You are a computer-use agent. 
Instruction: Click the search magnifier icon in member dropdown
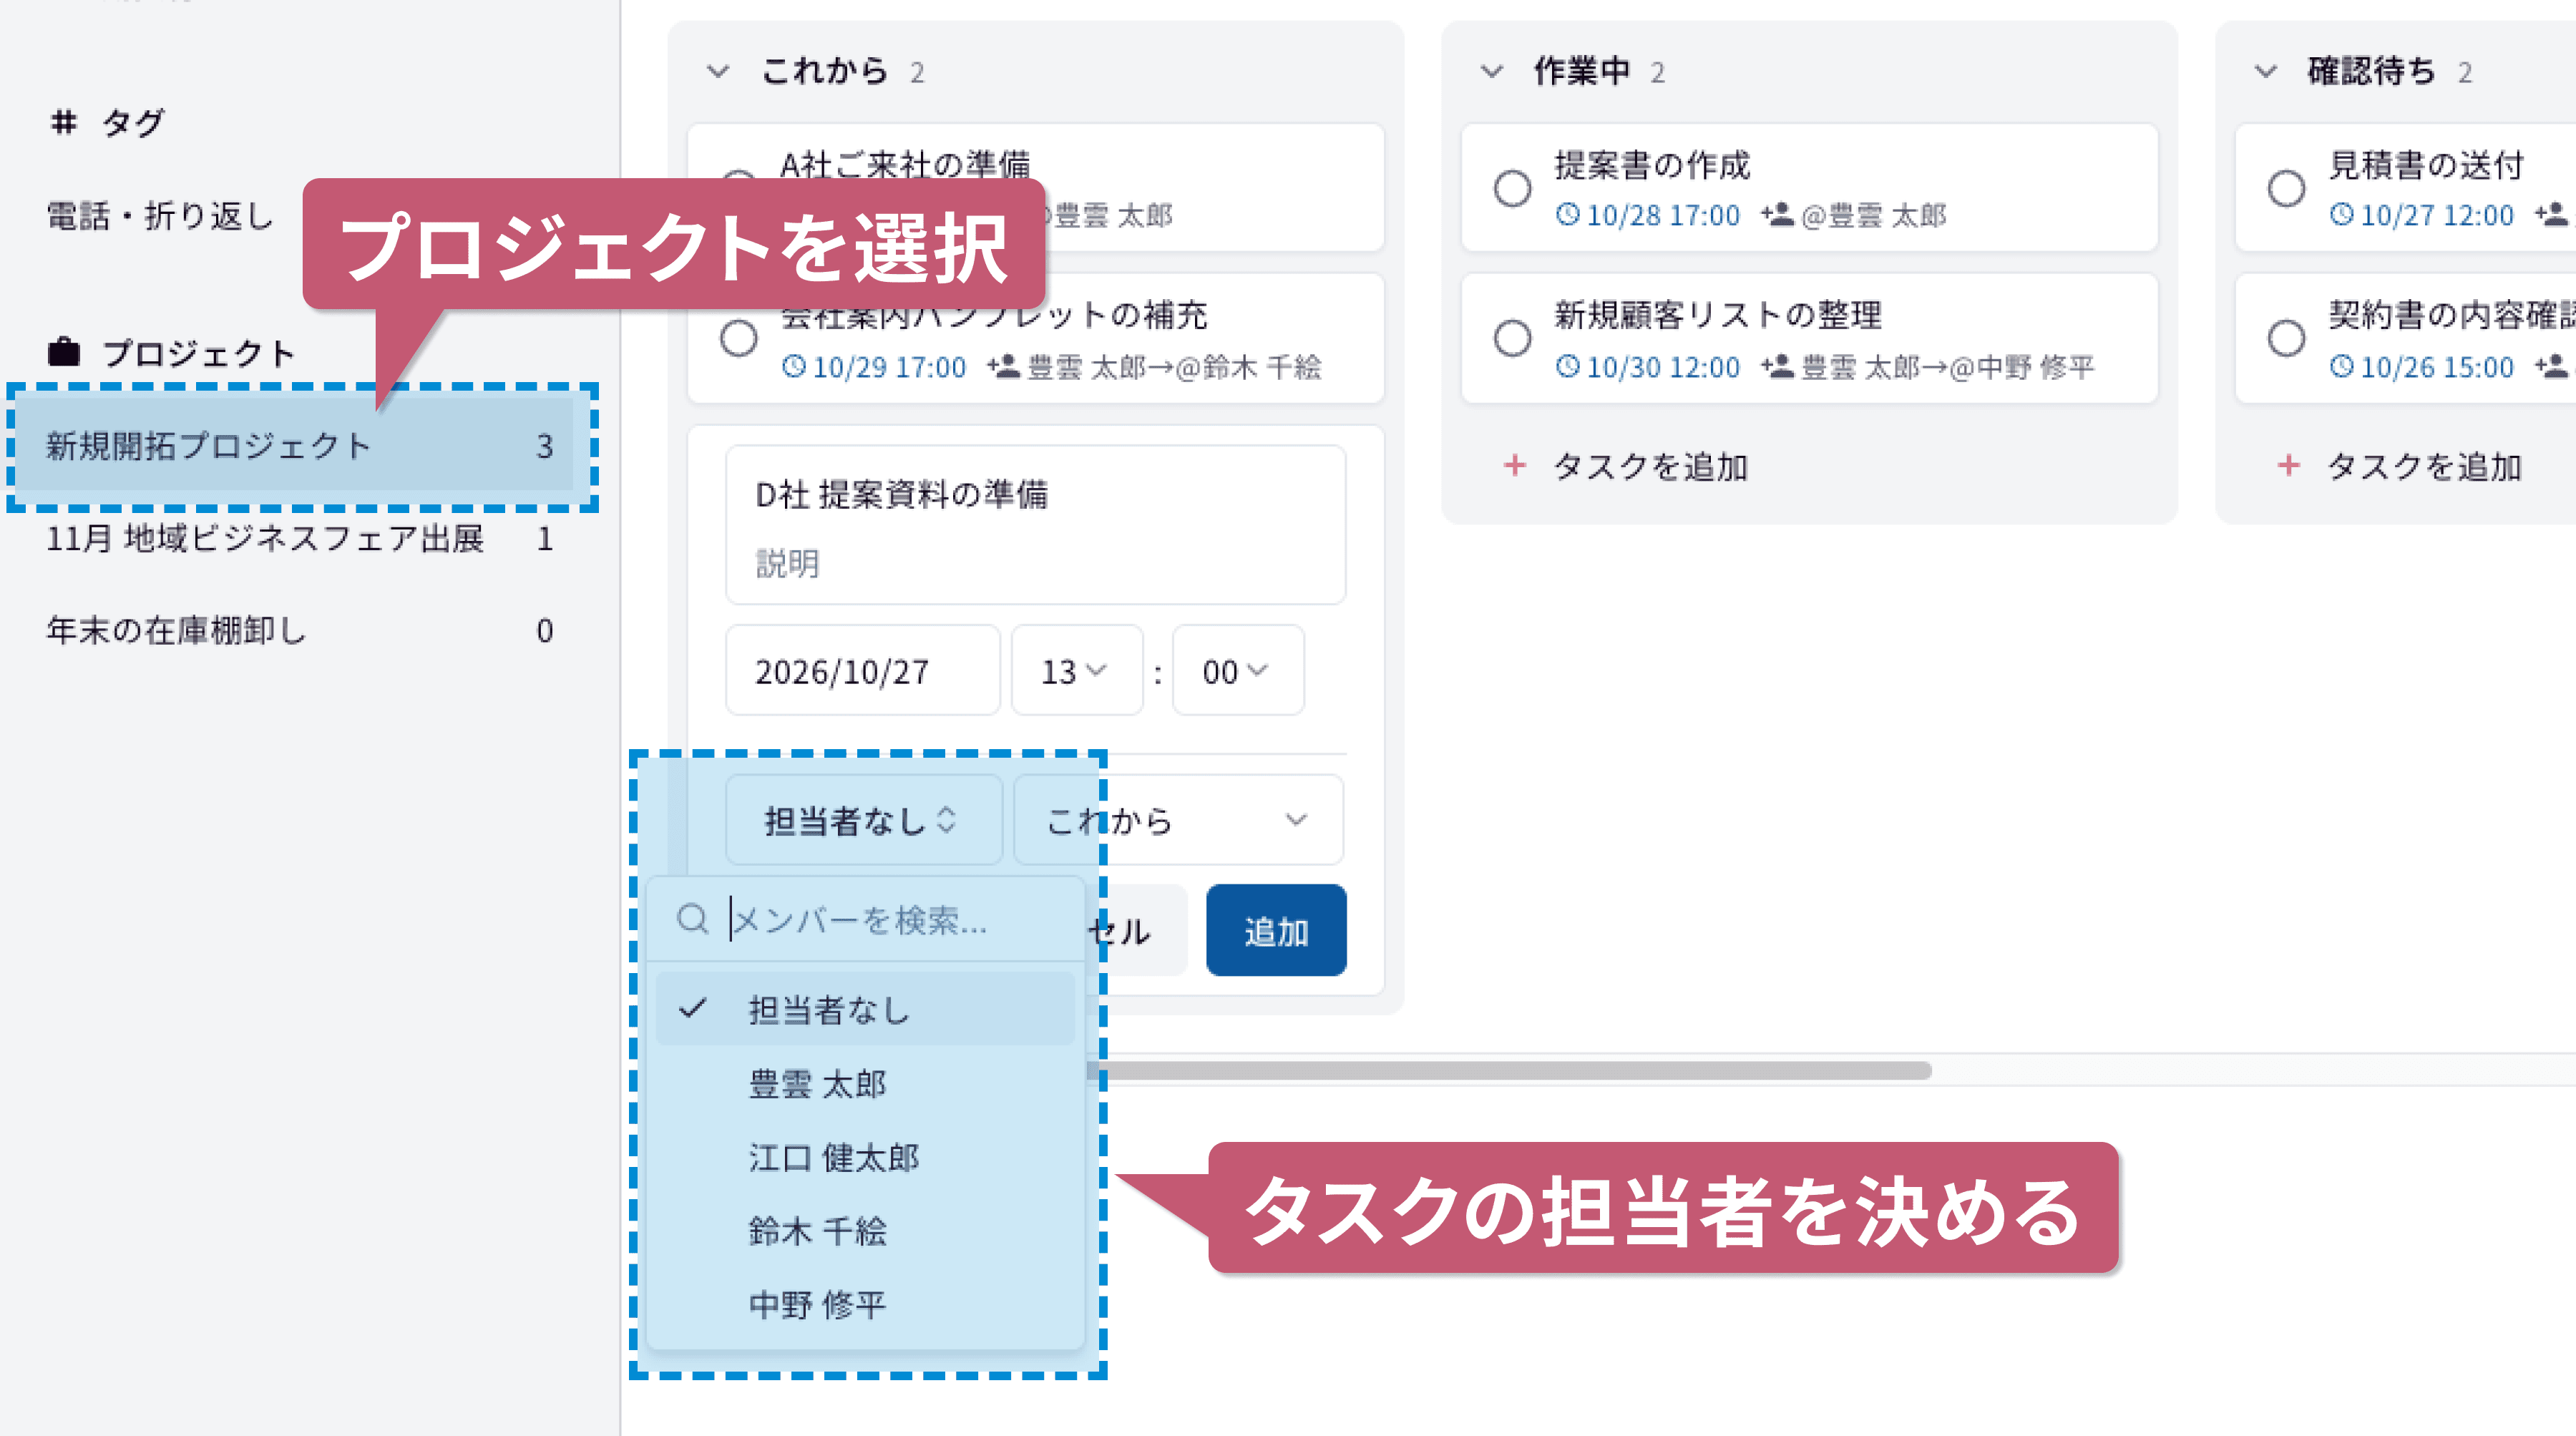pos(692,918)
